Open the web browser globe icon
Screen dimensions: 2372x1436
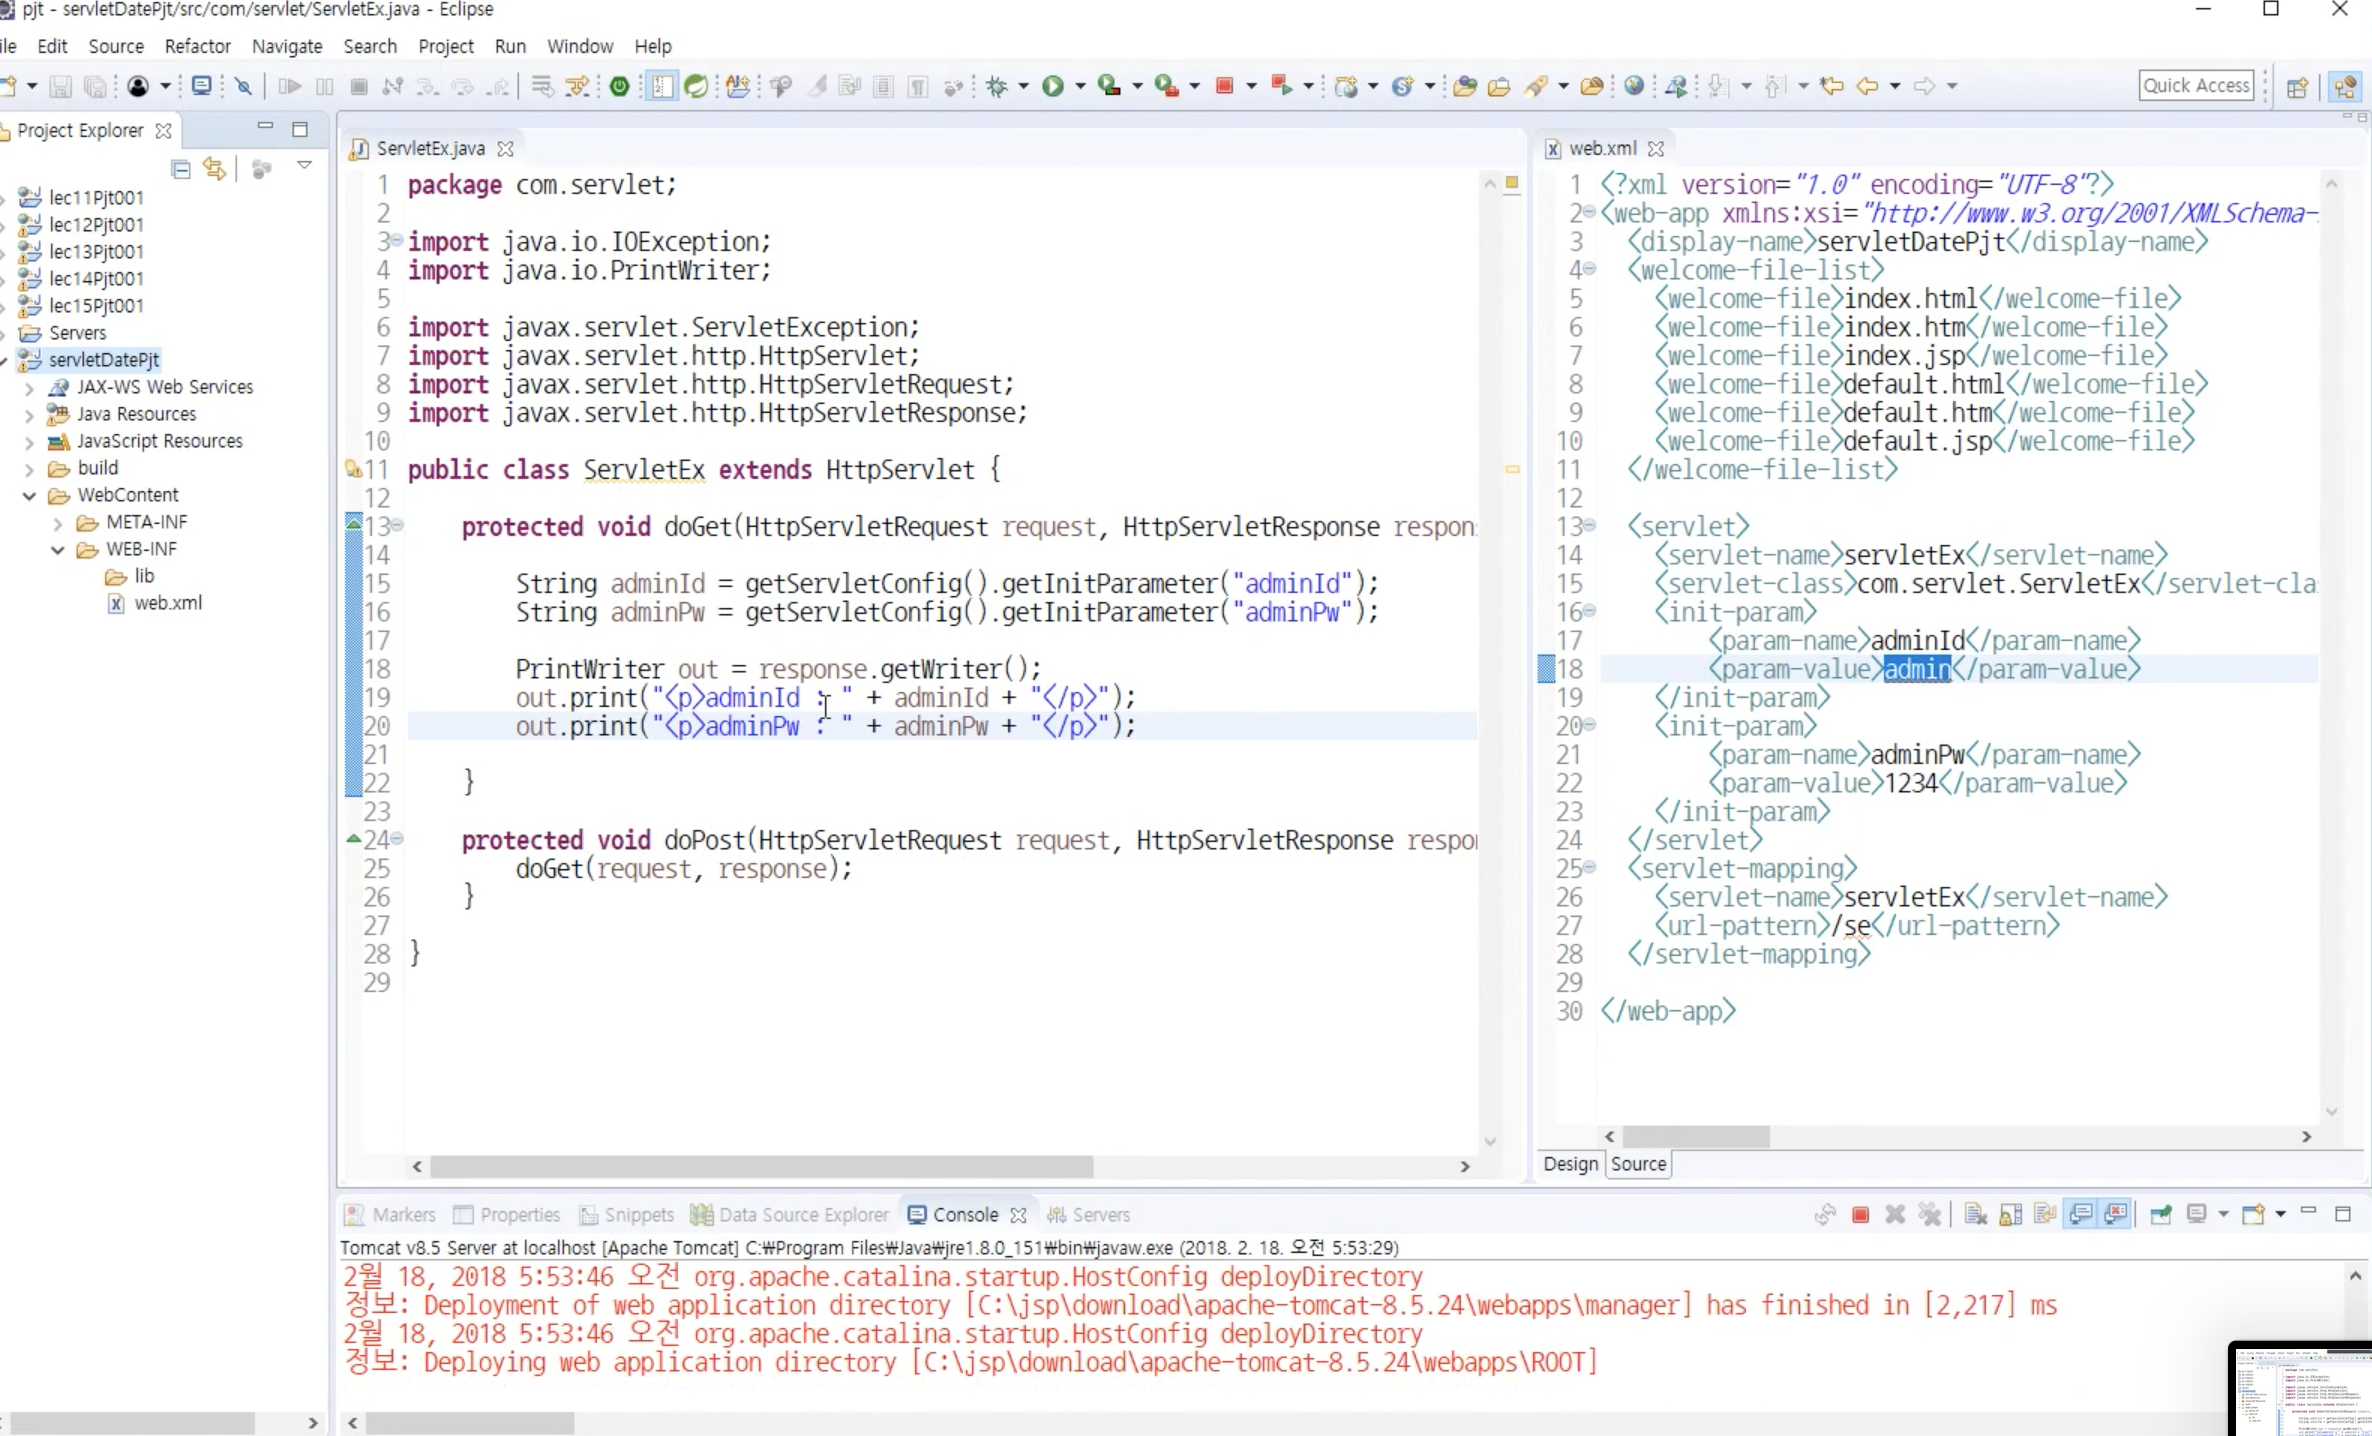tap(1634, 86)
